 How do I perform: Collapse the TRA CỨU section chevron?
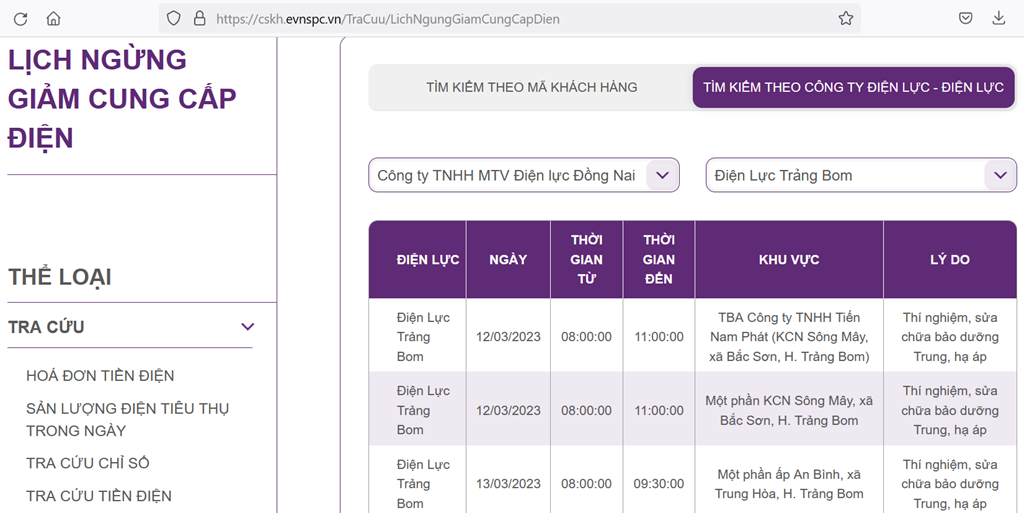(x=248, y=326)
